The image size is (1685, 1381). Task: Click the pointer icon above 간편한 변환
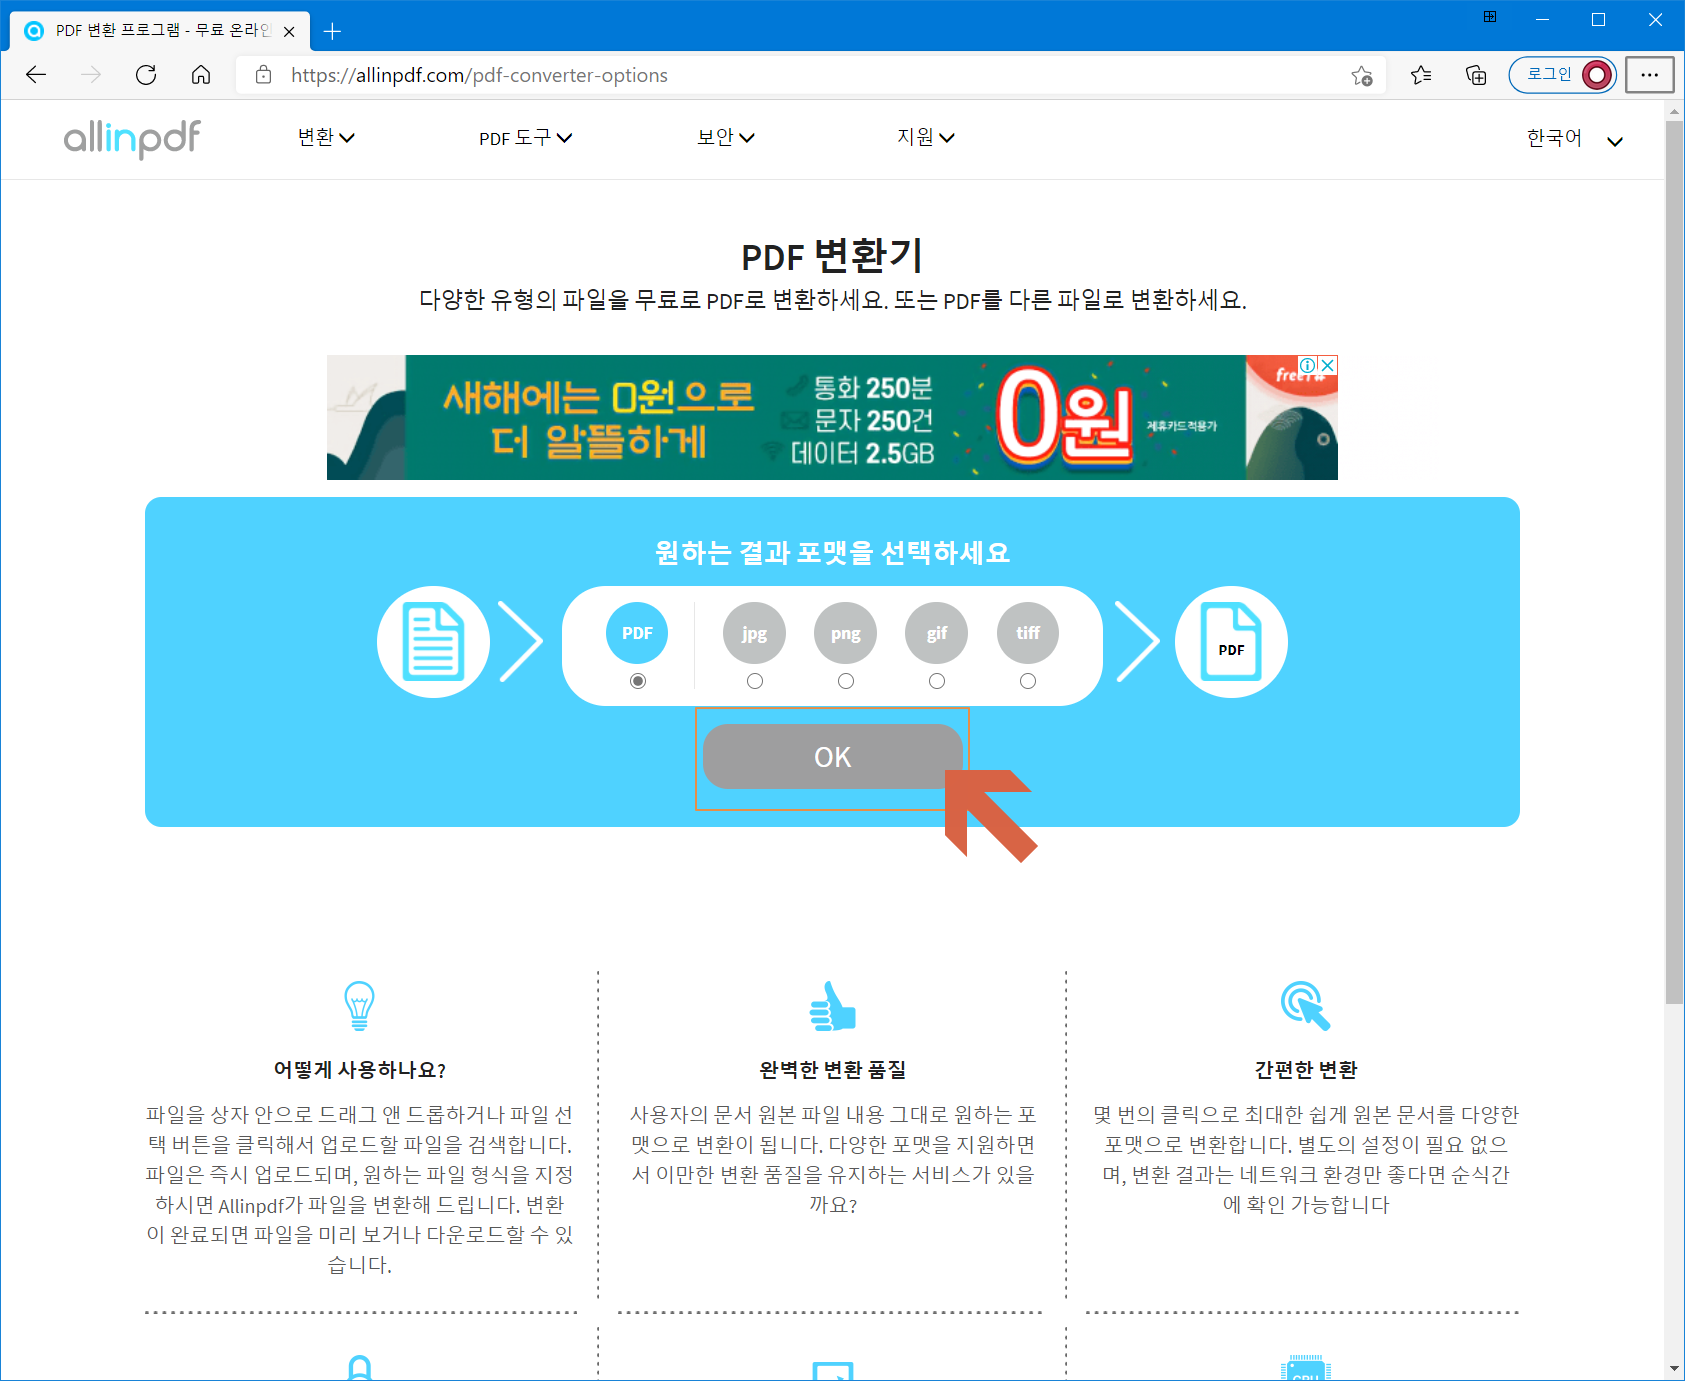point(1306,1006)
